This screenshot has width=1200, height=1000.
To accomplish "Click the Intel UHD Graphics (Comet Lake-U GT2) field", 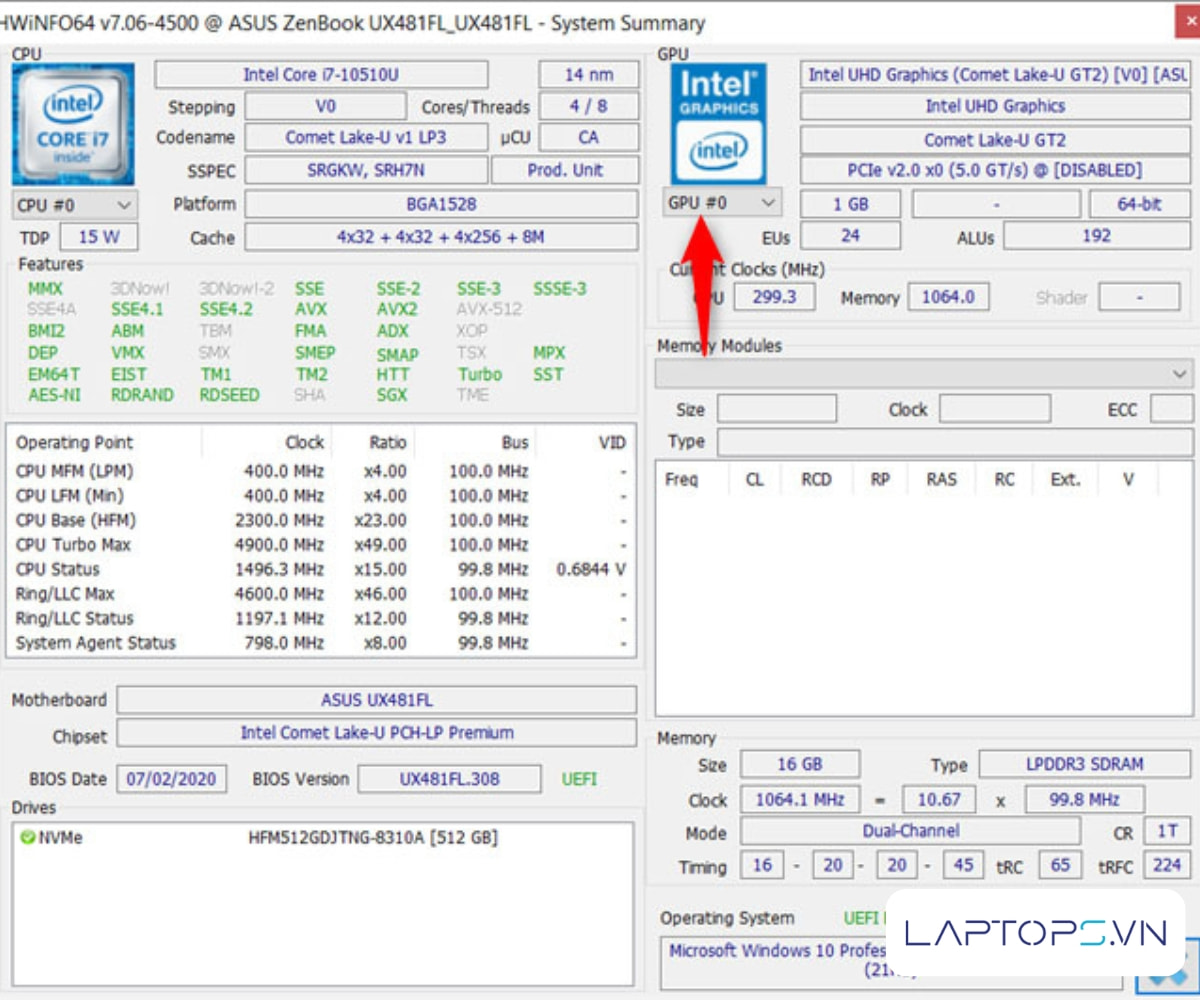I will 996,75.
